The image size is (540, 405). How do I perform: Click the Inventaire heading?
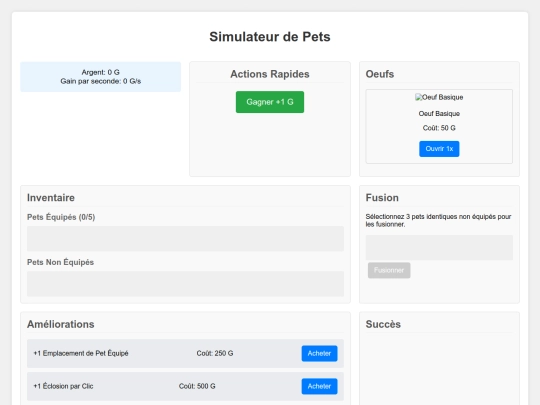point(51,198)
